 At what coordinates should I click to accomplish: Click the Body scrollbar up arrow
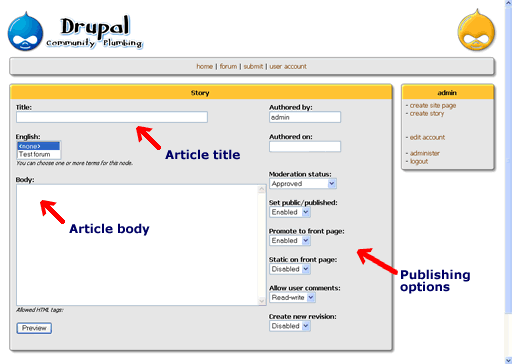pyautogui.click(x=262, y=189)
